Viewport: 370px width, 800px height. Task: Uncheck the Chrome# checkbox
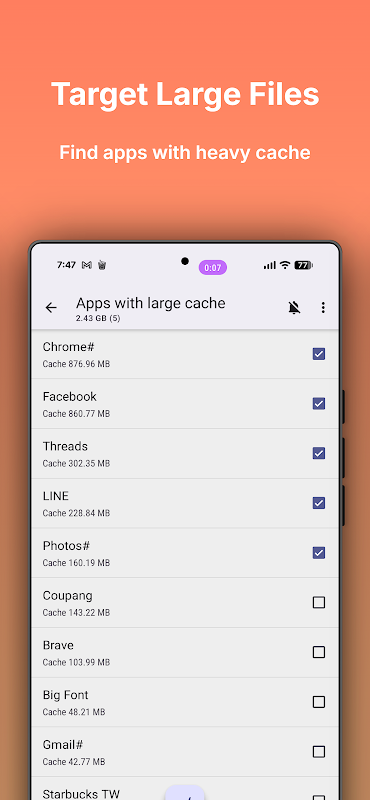click(x=319, y=354)
